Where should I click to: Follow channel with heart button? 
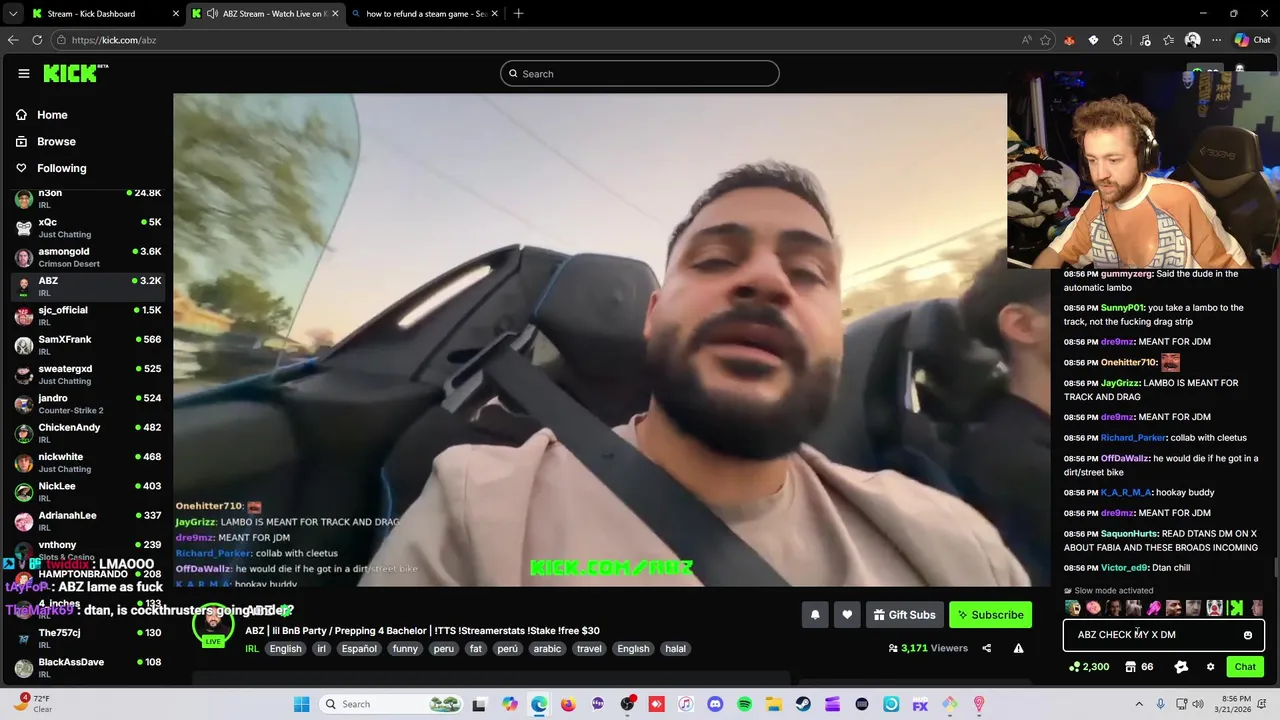pyautogui.click(x=847, y=615)
